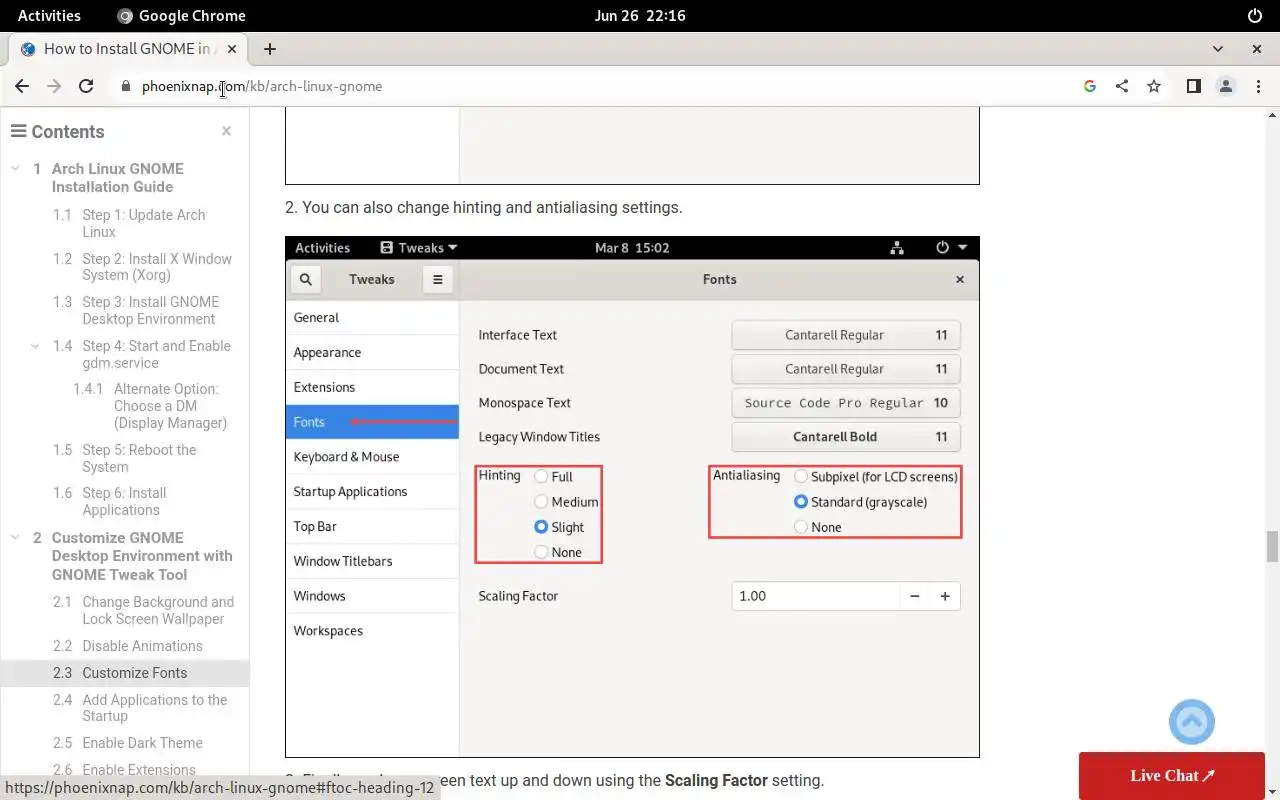Click the Contents hamburger icon
This screenshot has height=800, width=1280.
pyautogui.click(x=18, y=131)
